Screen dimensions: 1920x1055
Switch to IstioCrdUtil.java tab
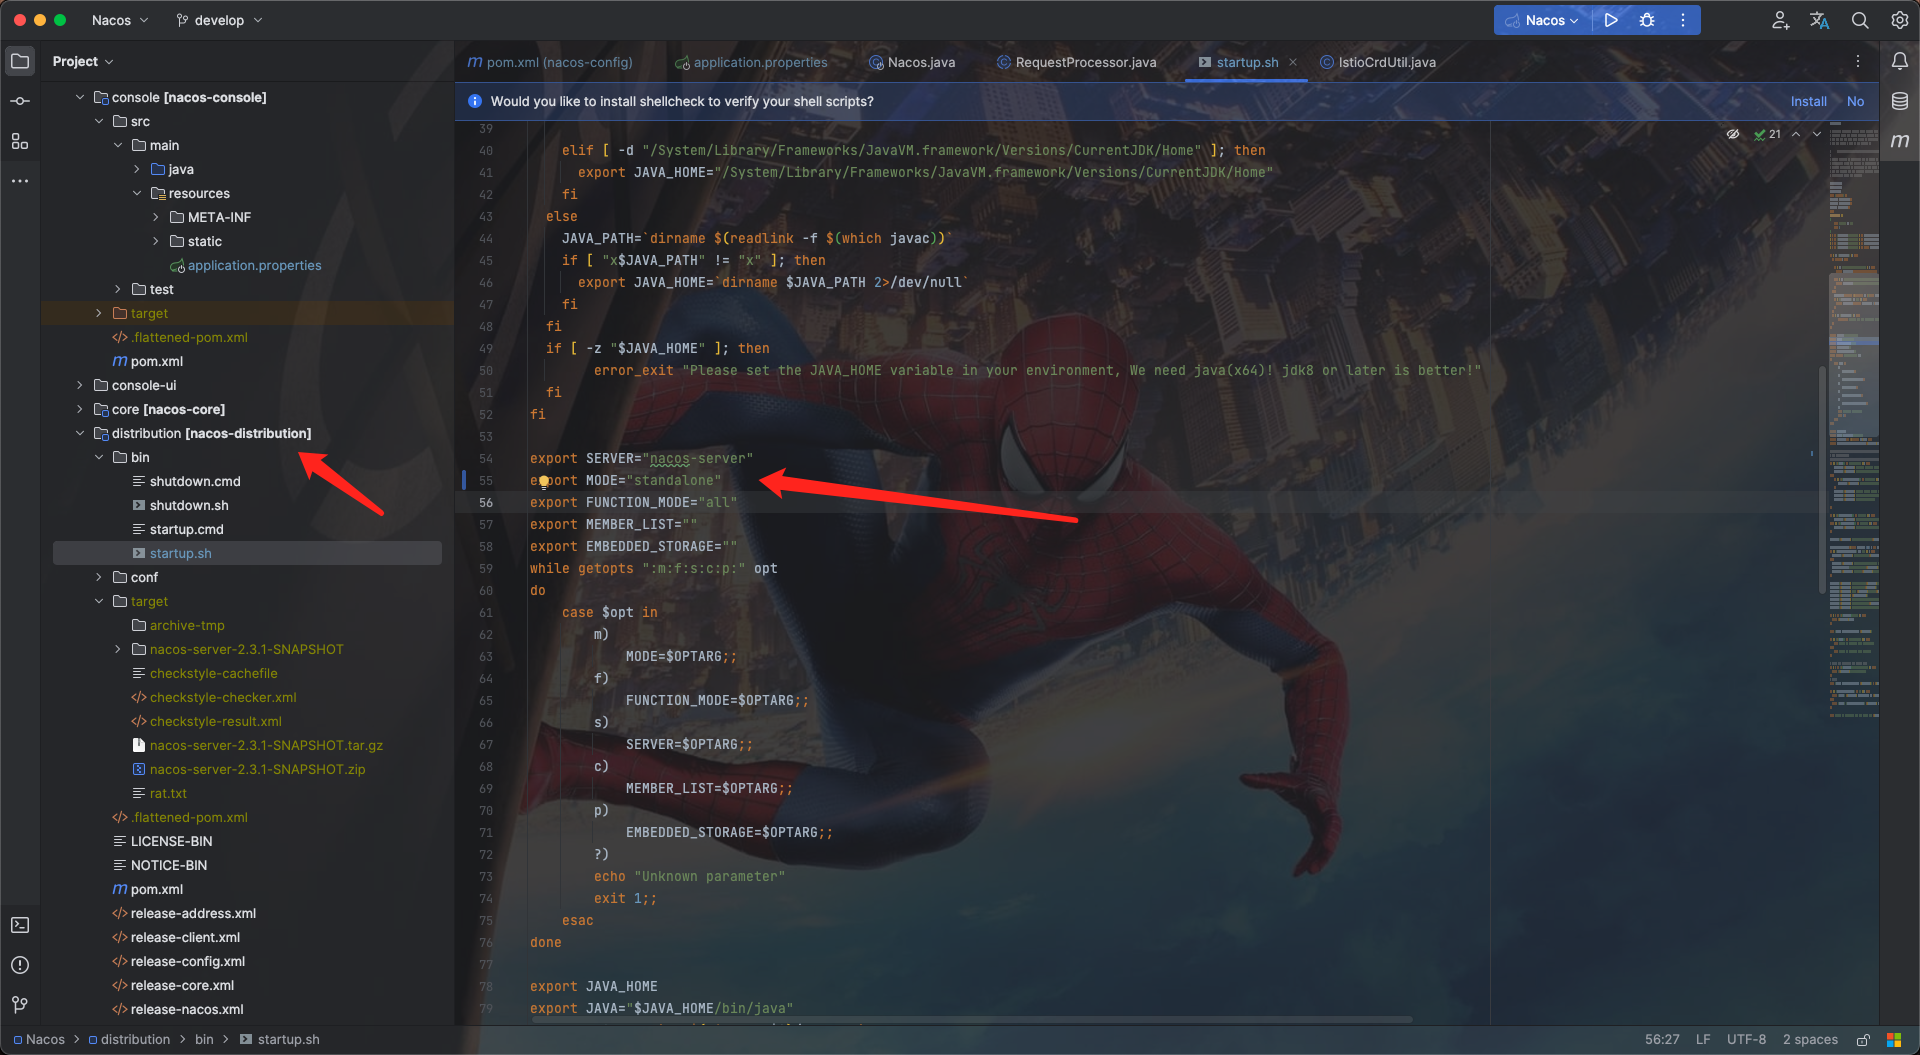[x=1378, y=62]
